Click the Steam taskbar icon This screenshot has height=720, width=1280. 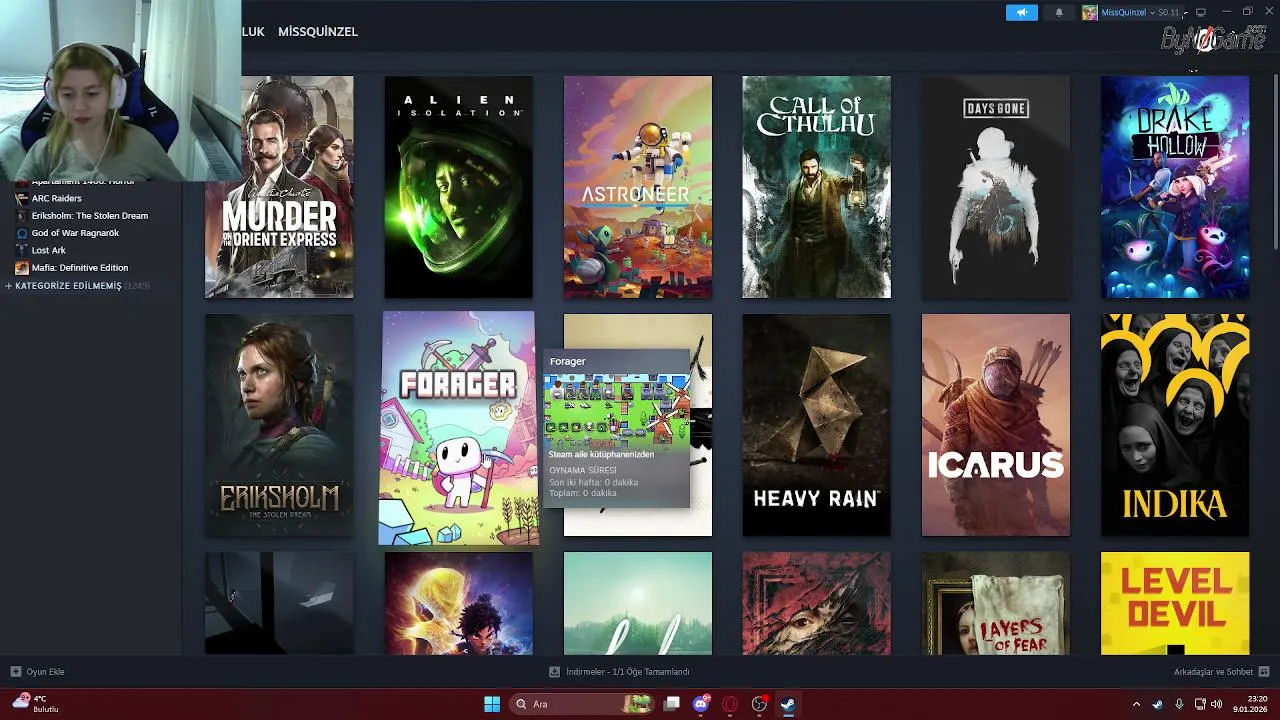tap(788, 704)
